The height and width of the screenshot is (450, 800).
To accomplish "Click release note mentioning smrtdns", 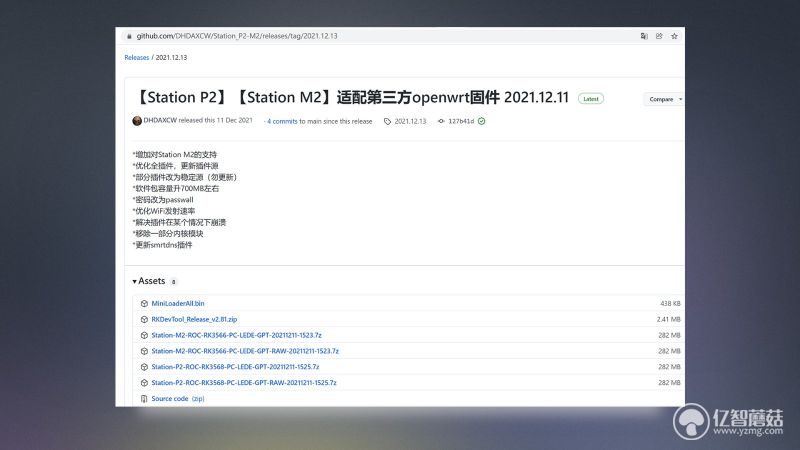I will [x=162, y=245].
